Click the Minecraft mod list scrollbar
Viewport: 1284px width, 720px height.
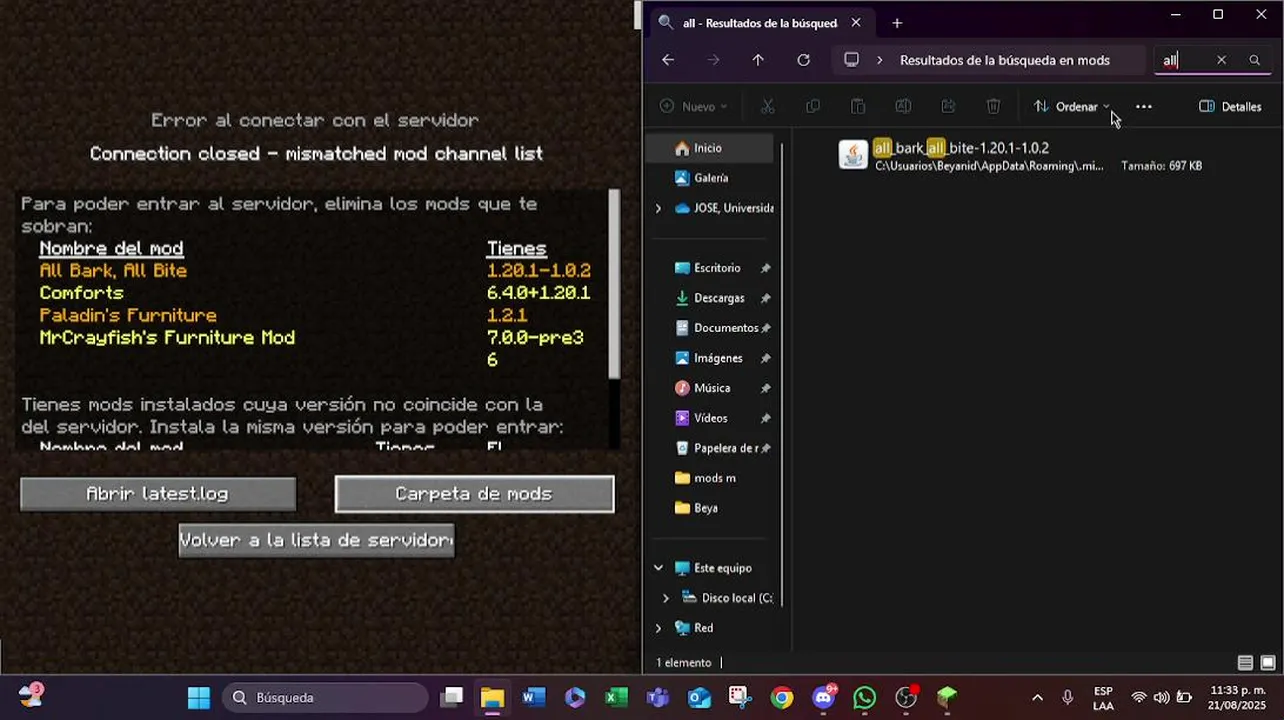(614, 284)
